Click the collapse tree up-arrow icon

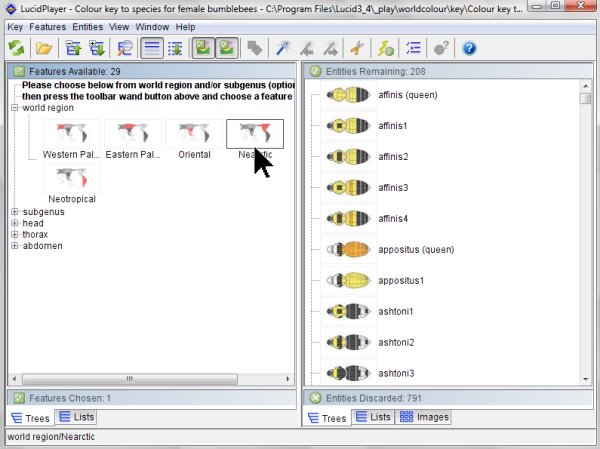click(x=73, y=48)
